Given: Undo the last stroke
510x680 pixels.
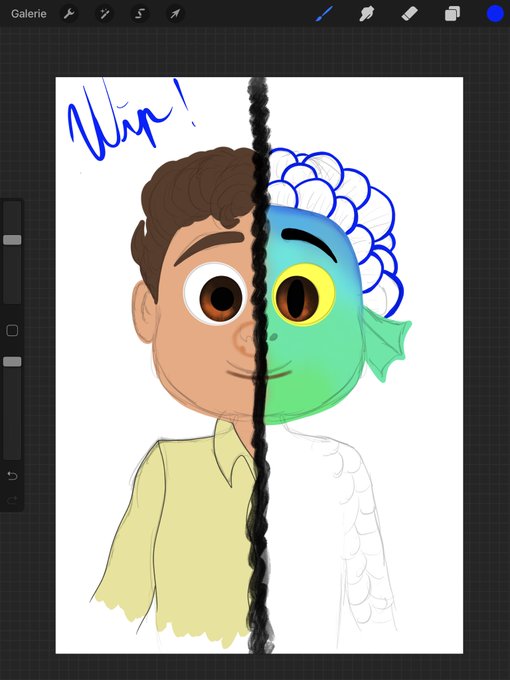Looking at the screenshot, I should click(12, 476).
